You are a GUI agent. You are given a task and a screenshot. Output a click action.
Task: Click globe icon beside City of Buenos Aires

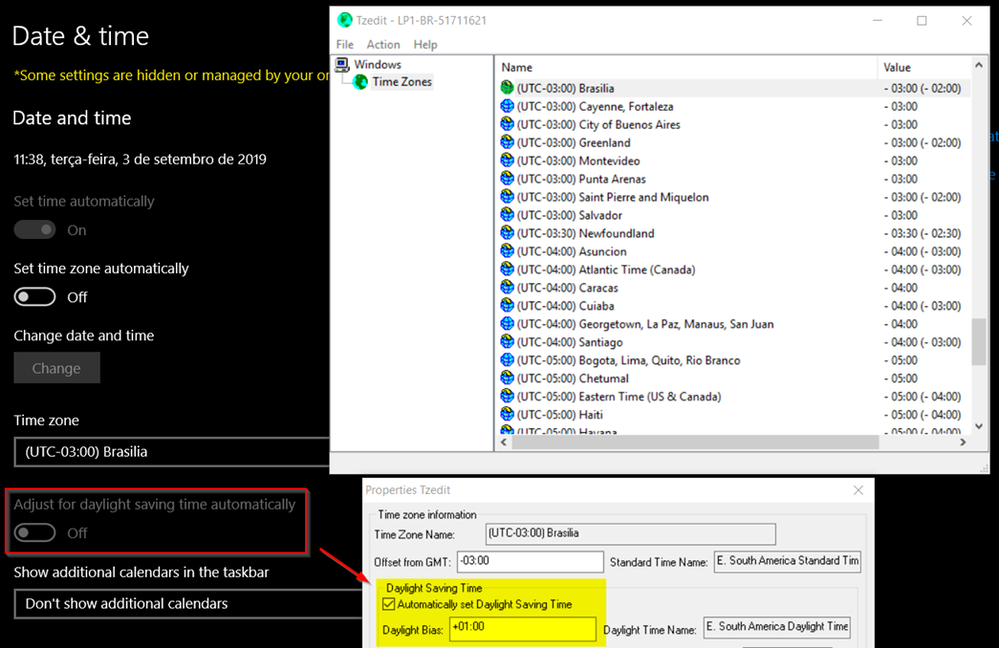(507, 124)
